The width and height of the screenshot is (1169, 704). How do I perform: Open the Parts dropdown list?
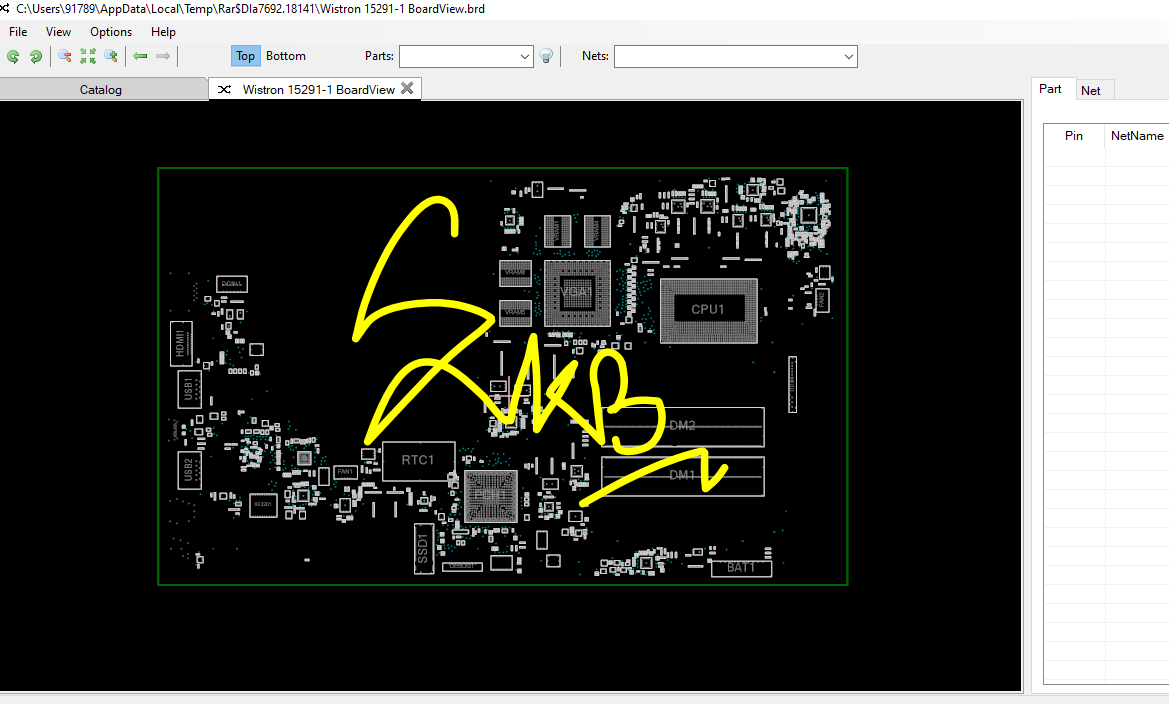click(524, 57)
